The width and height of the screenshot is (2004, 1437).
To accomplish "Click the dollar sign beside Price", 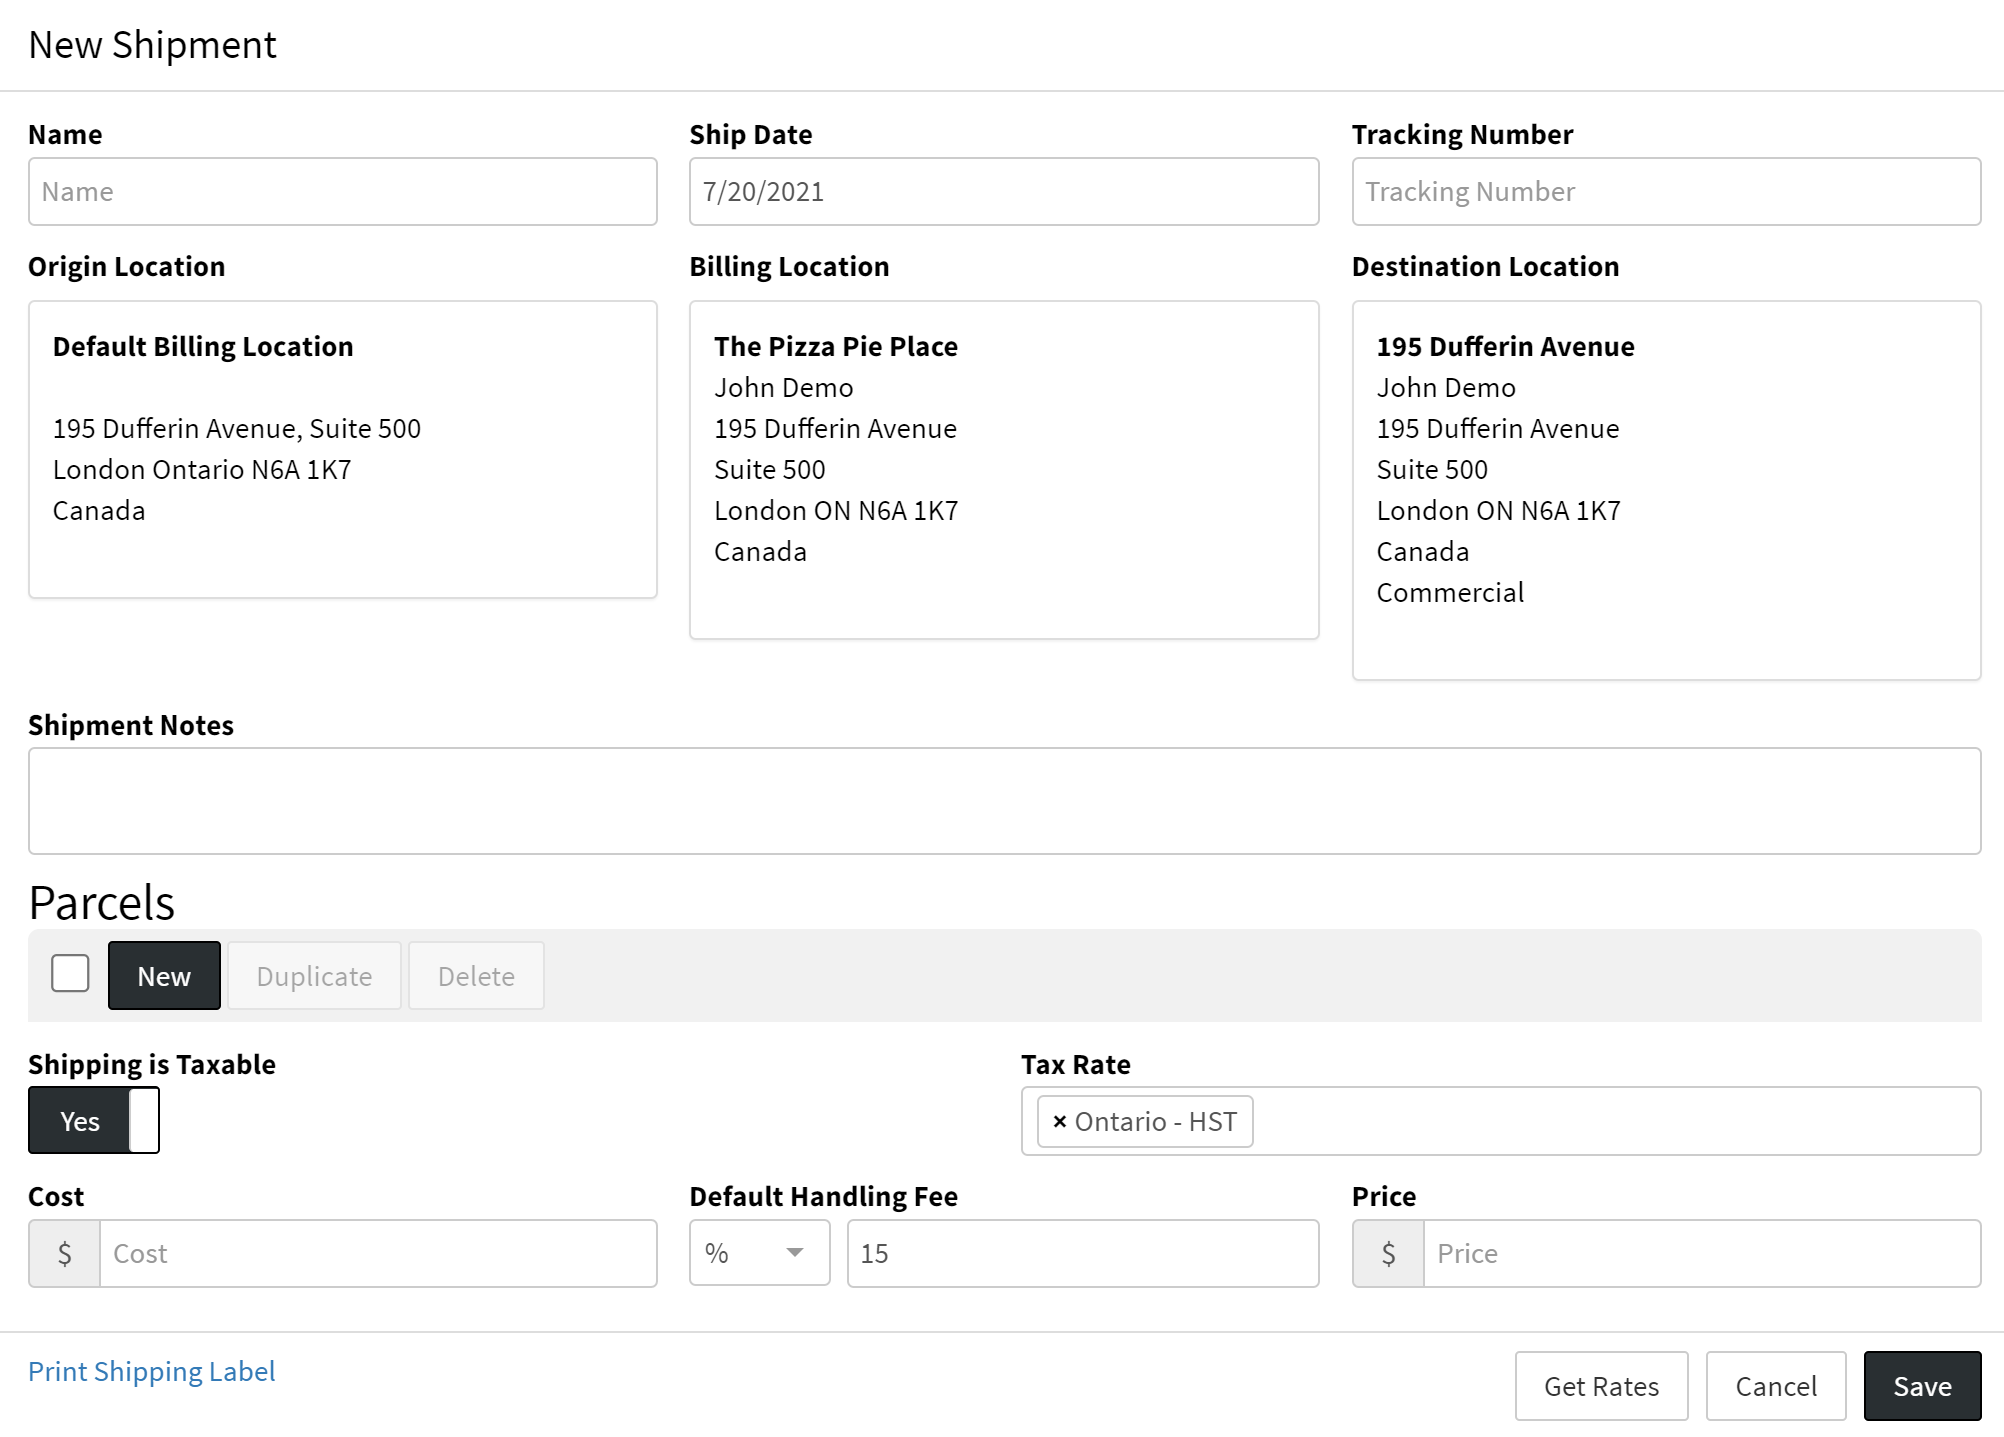I will click(x=1388, y=1253).
